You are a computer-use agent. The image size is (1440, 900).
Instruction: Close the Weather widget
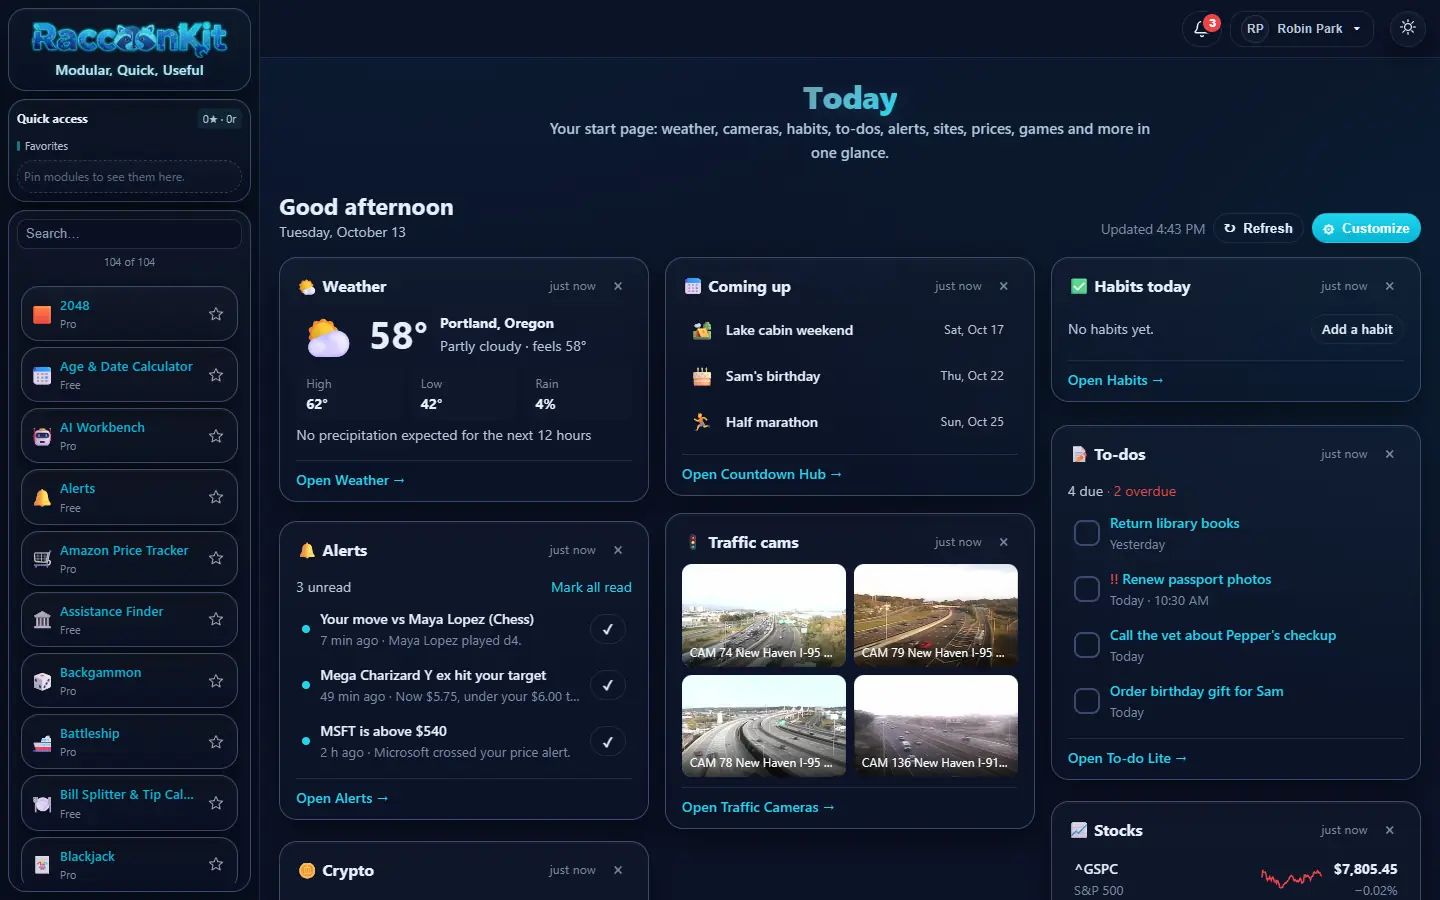coord(618,286)
